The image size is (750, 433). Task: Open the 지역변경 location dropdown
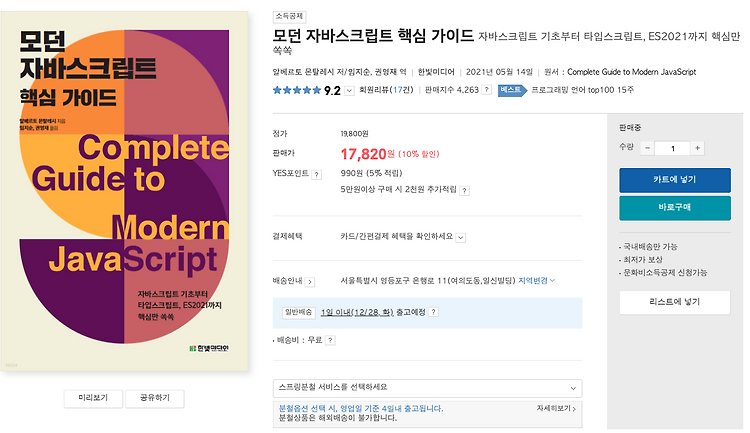(x=537, y=280)
